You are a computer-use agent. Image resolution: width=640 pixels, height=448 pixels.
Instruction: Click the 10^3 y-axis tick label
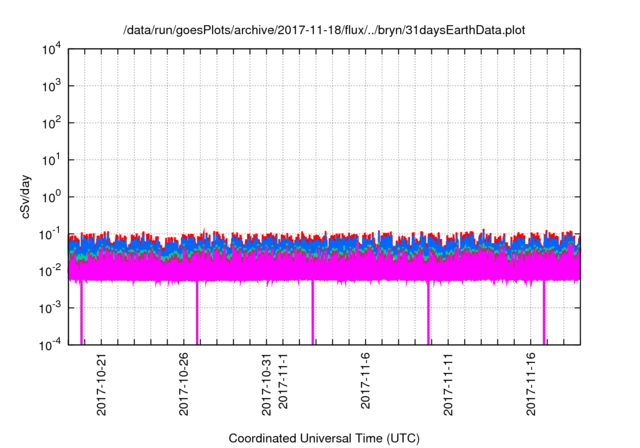pyautogui.click(x=51, y=86)
